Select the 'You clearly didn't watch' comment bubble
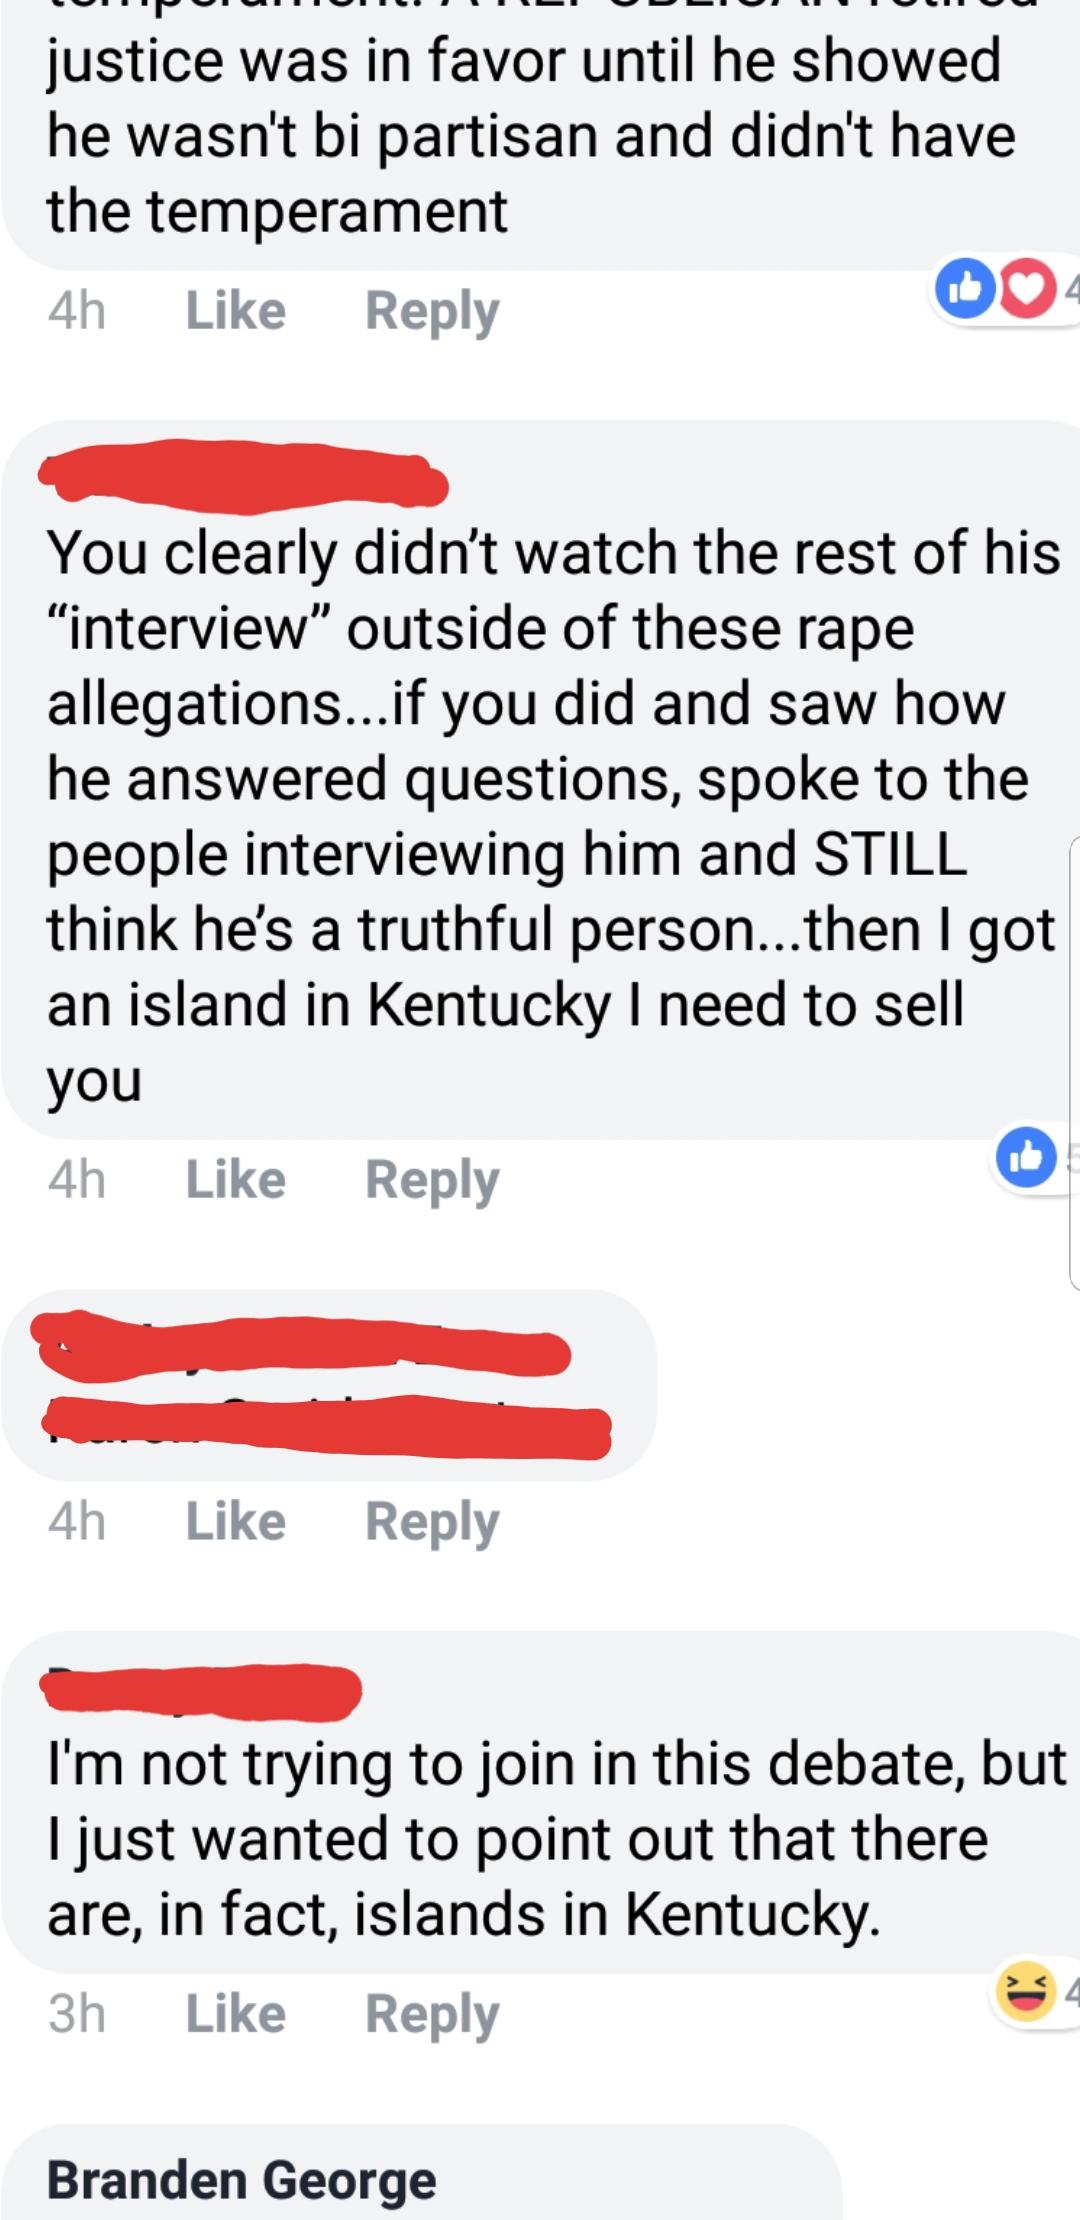Viewport: 1080px width, 2220px height. [x=540, y=780]
